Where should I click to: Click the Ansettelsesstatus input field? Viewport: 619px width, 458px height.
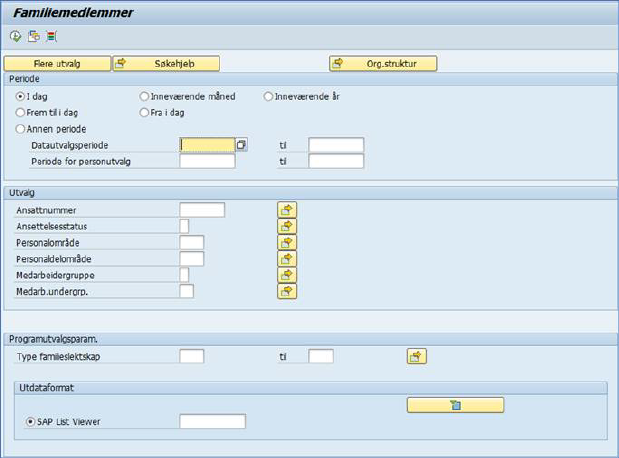(184, 226)
